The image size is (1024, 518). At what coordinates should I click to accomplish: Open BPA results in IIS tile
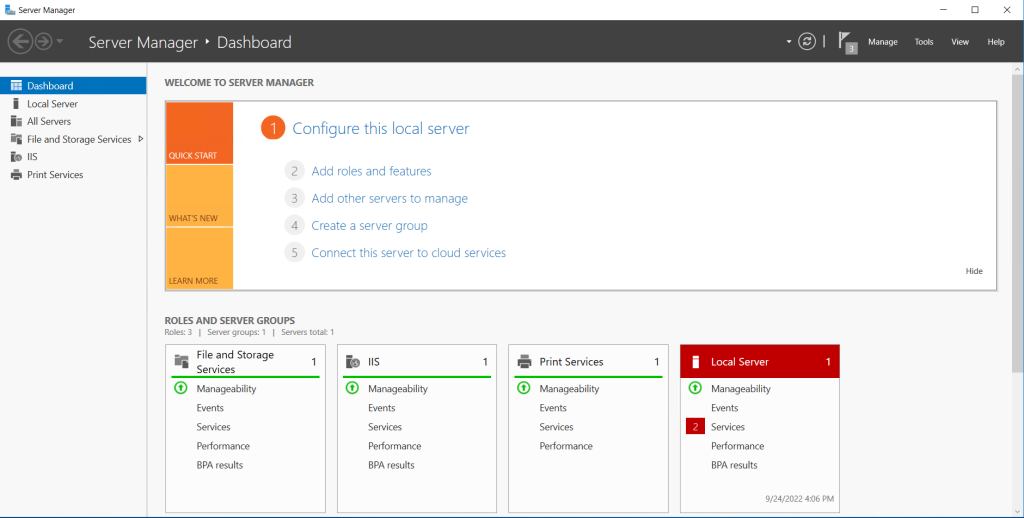391,465
